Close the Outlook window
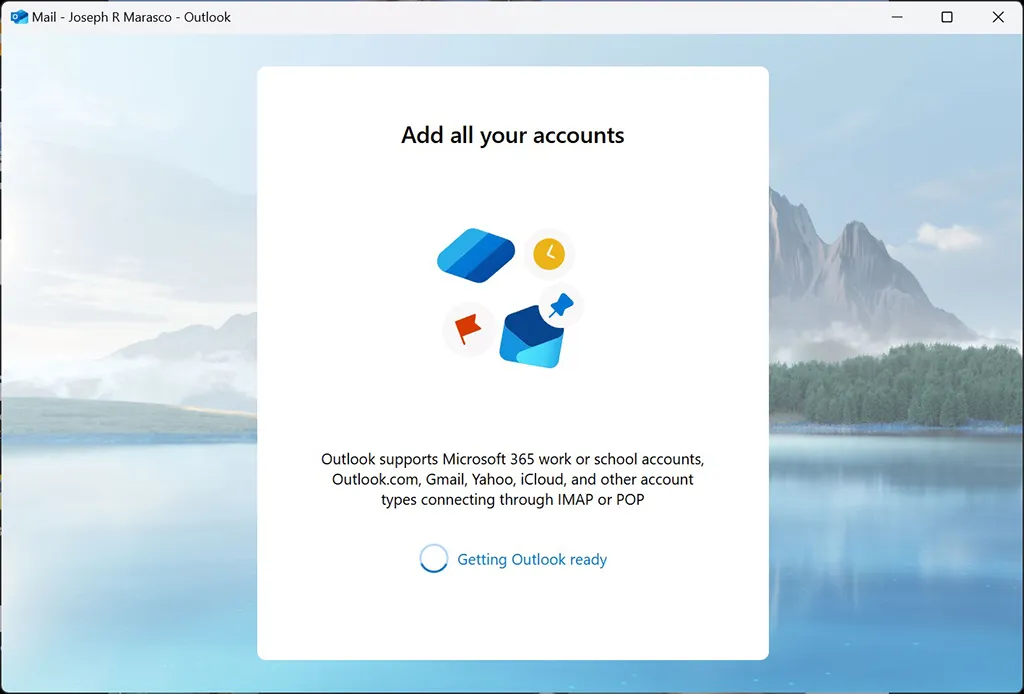 tap(998, 17)
